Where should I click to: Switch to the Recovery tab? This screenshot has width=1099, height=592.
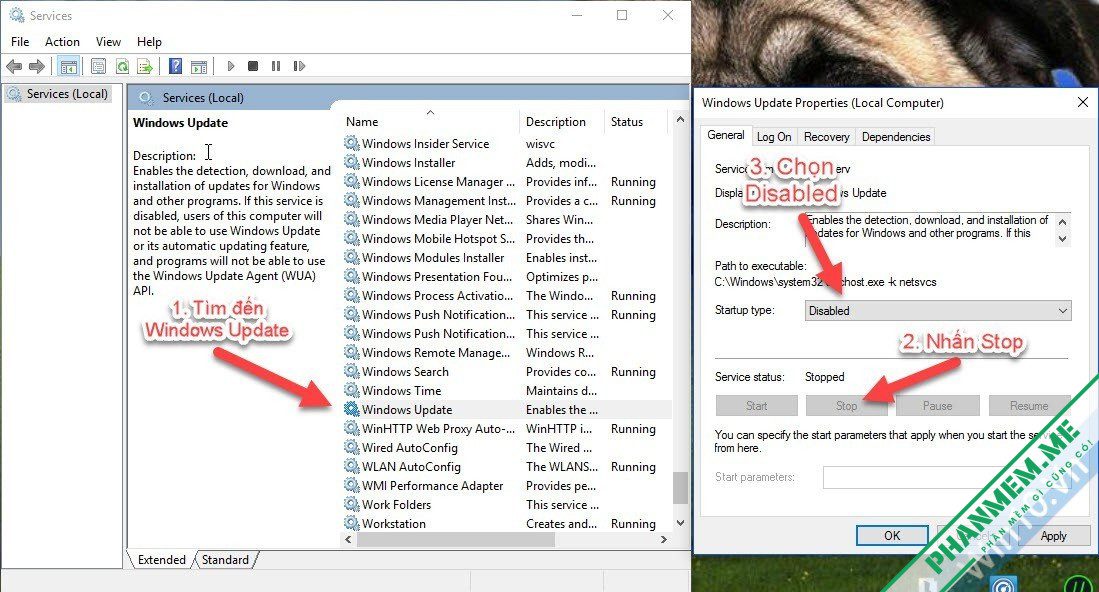coord(826,137)
